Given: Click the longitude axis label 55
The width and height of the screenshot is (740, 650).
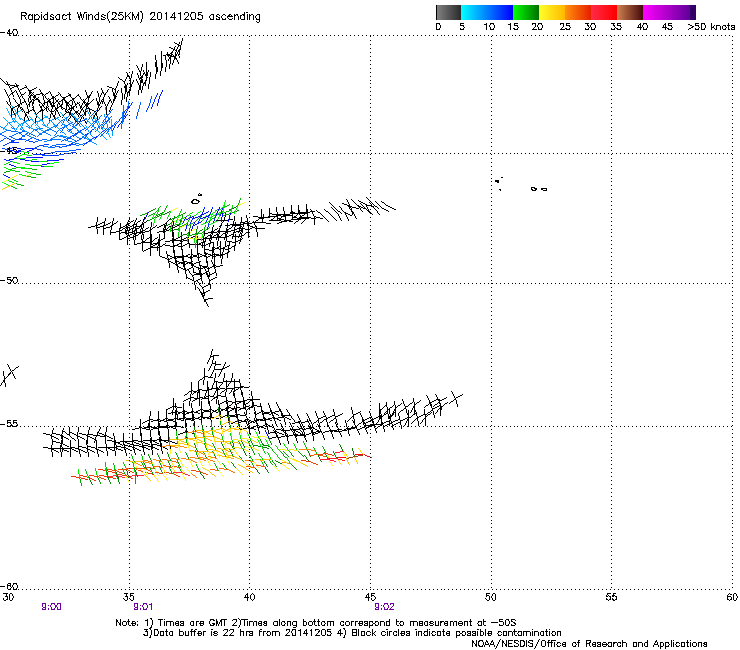Looking at the screenshot, I should (x=611, y=597).
